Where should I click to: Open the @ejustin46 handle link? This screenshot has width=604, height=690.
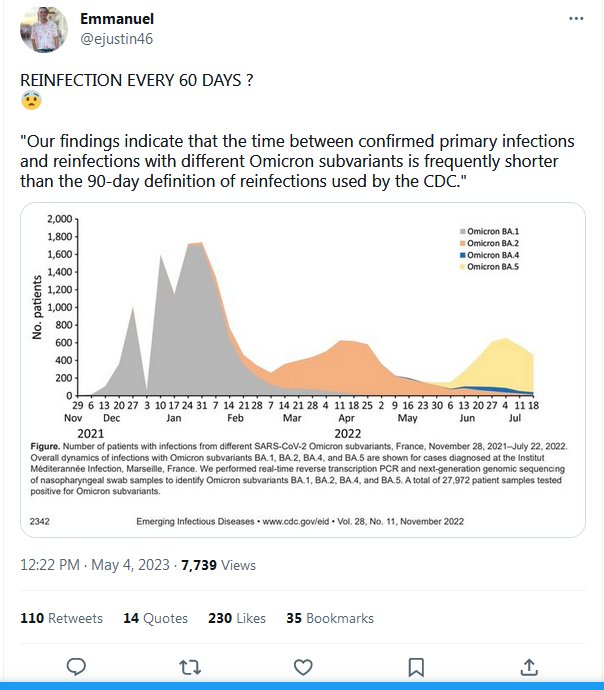pyautogui.click(x=117, y=39)
